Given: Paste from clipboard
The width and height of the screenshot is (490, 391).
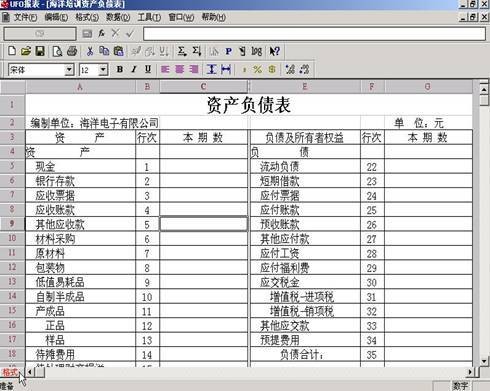Looking at the screenshot, I should [x=119, y=51].
